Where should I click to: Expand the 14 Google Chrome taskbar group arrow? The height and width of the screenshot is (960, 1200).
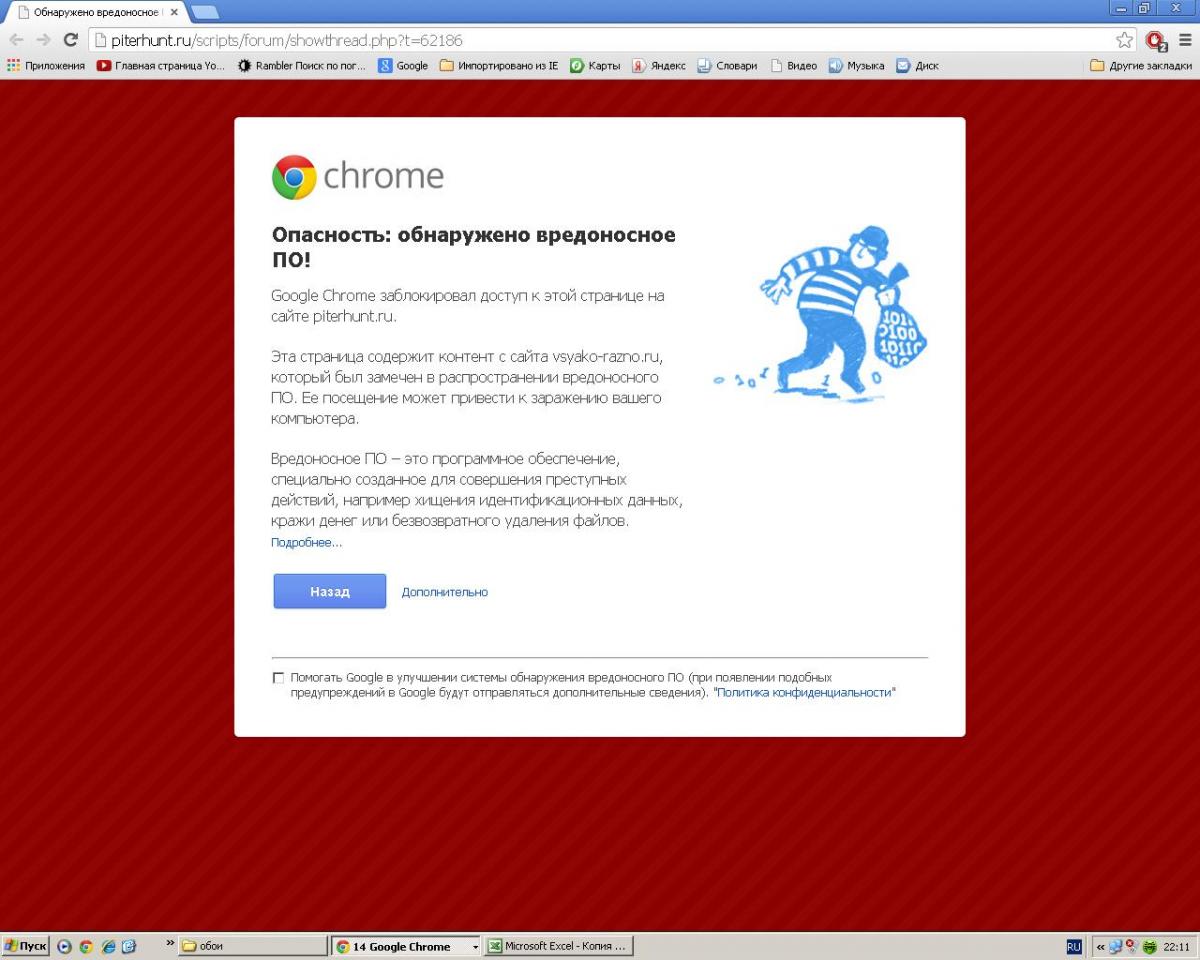tap(475, 947)
